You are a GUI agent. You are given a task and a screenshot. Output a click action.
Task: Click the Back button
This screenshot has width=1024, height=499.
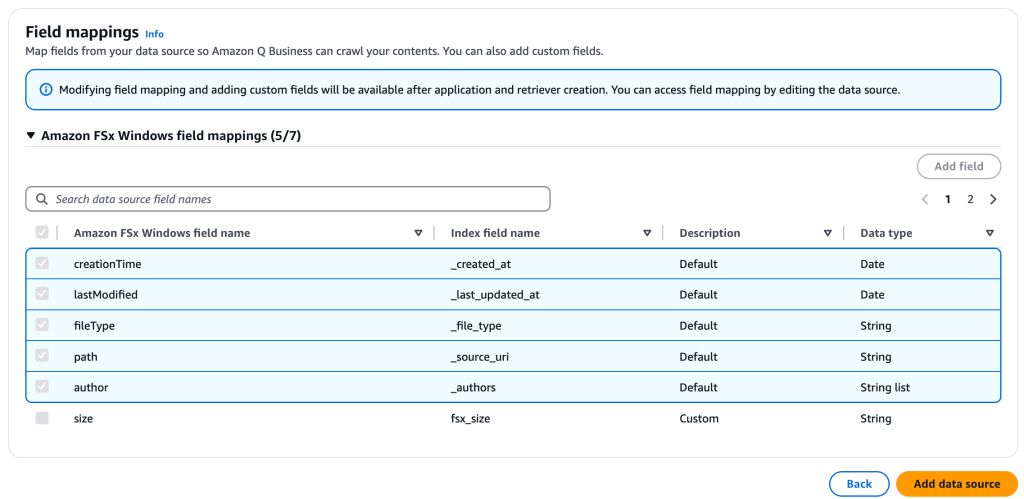859,484
